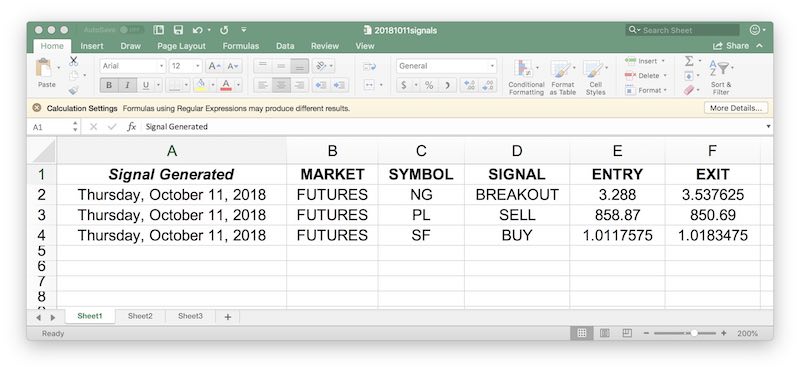Click the Fill down icon

point(688,76)
